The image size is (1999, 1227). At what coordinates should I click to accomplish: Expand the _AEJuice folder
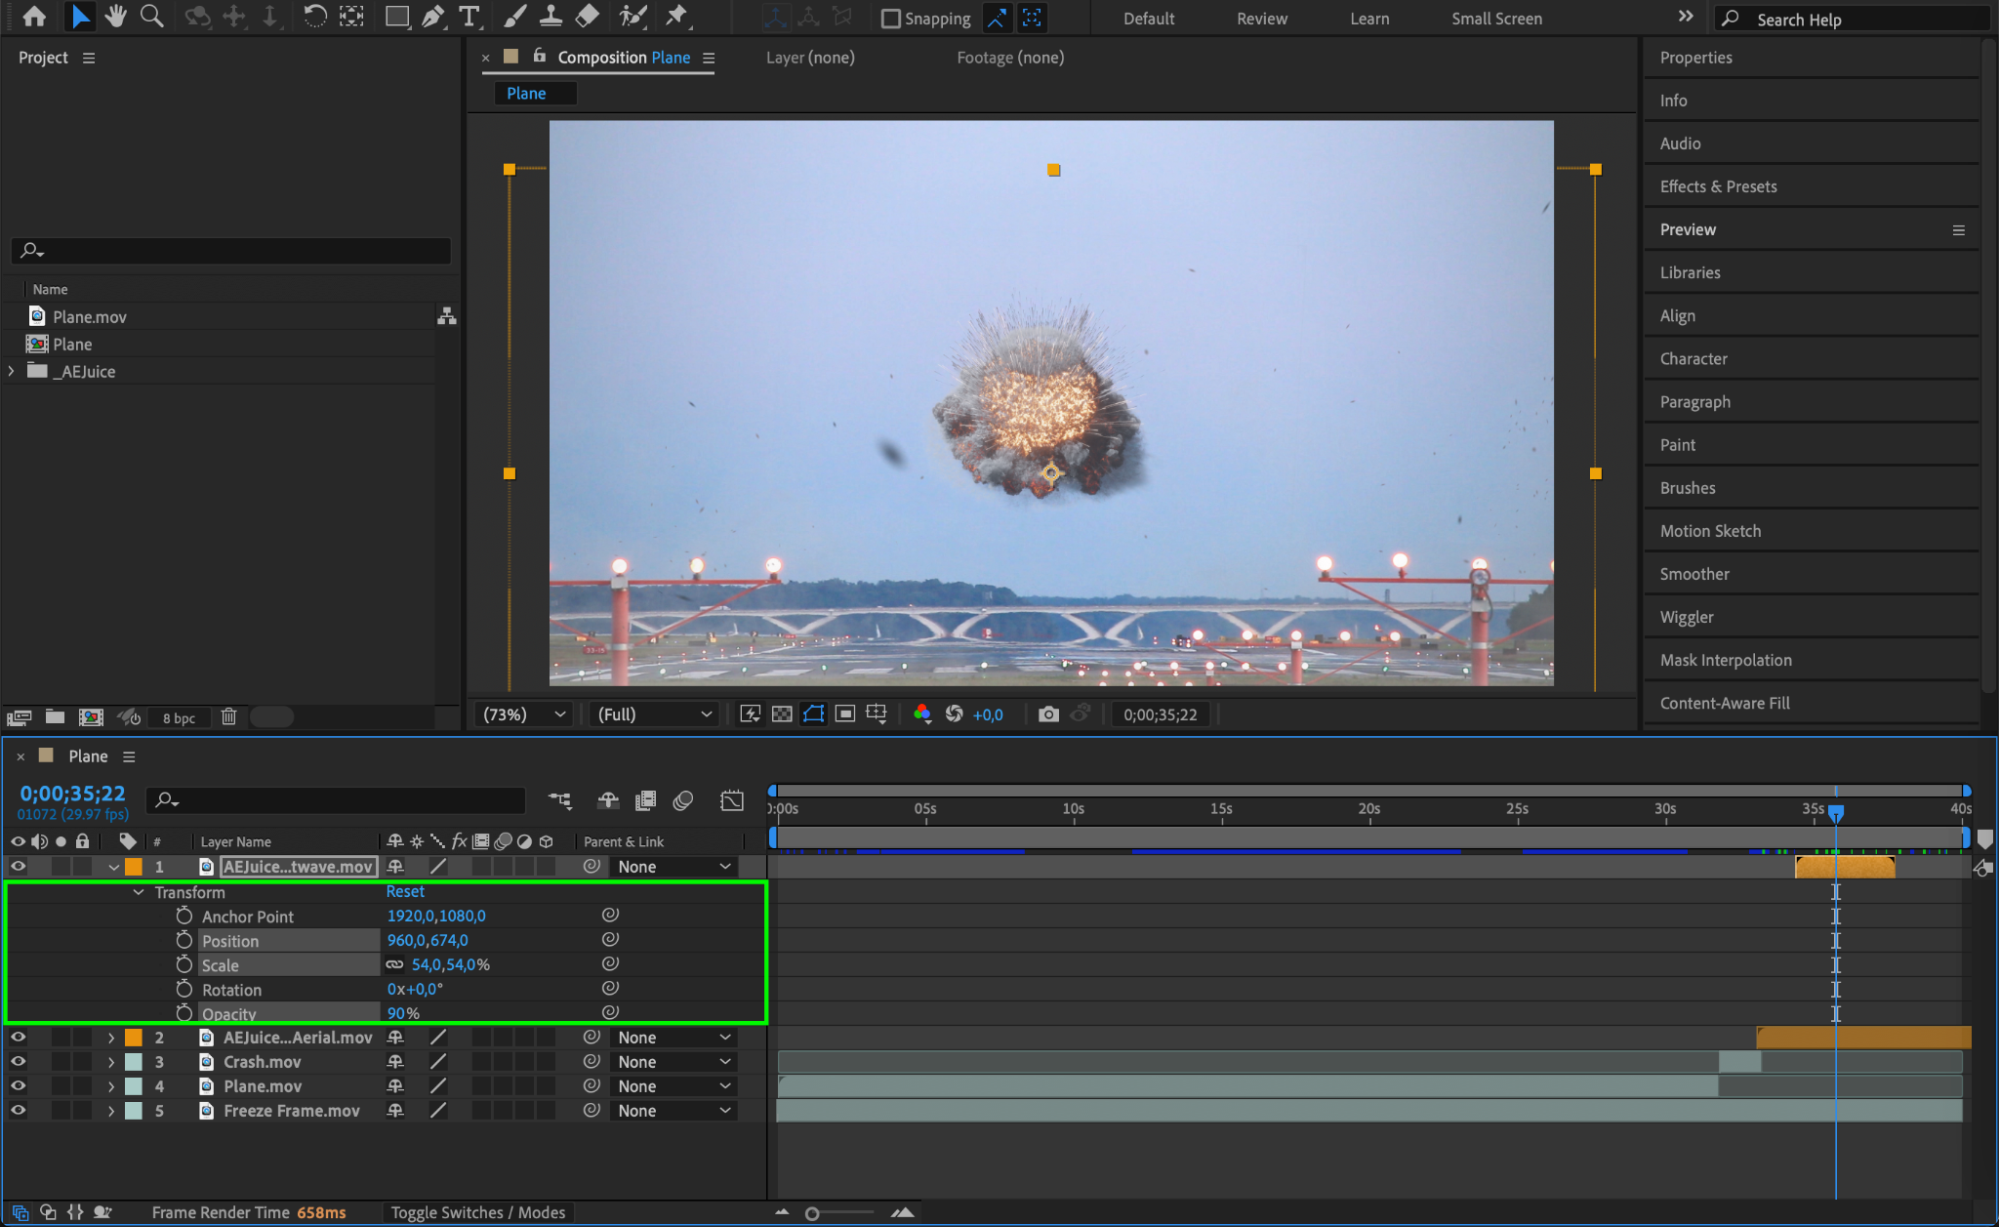coord(11,371)
